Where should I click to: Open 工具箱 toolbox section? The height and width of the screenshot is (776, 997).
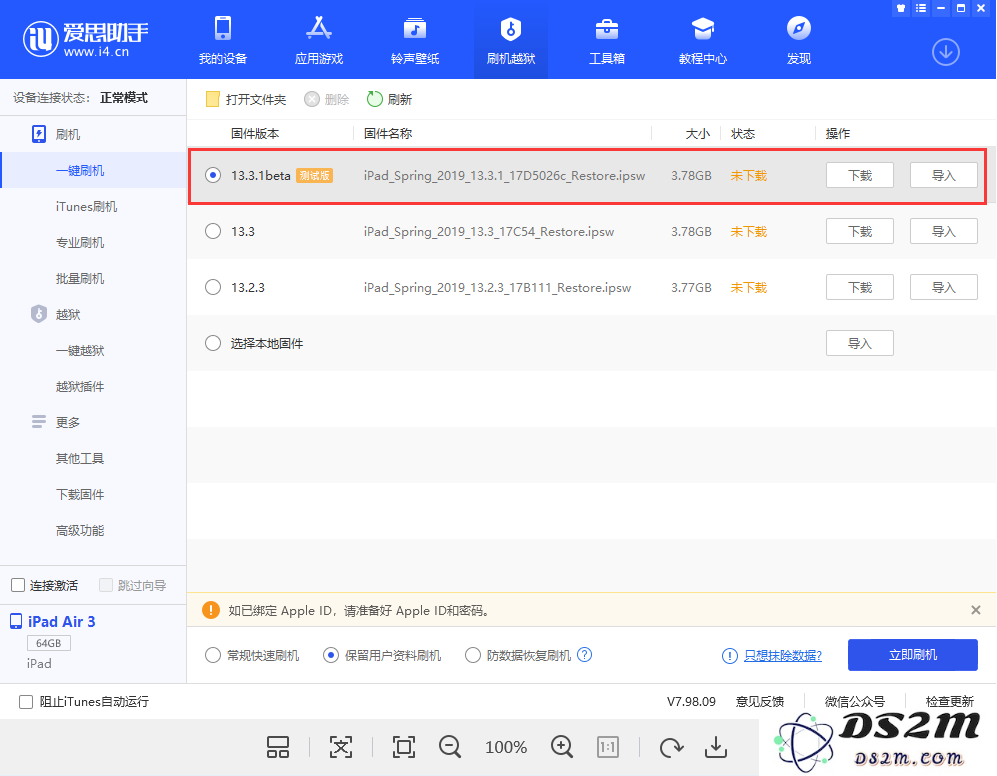[607, 40]
